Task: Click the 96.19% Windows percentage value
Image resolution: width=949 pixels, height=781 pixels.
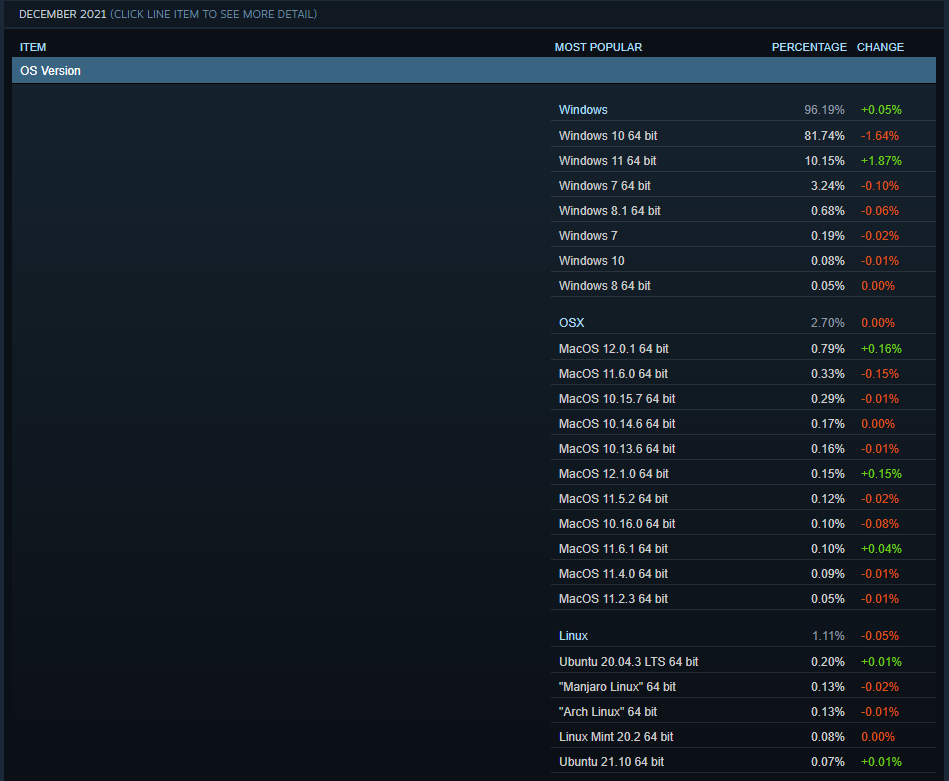Action: click(x=824, y=110)
